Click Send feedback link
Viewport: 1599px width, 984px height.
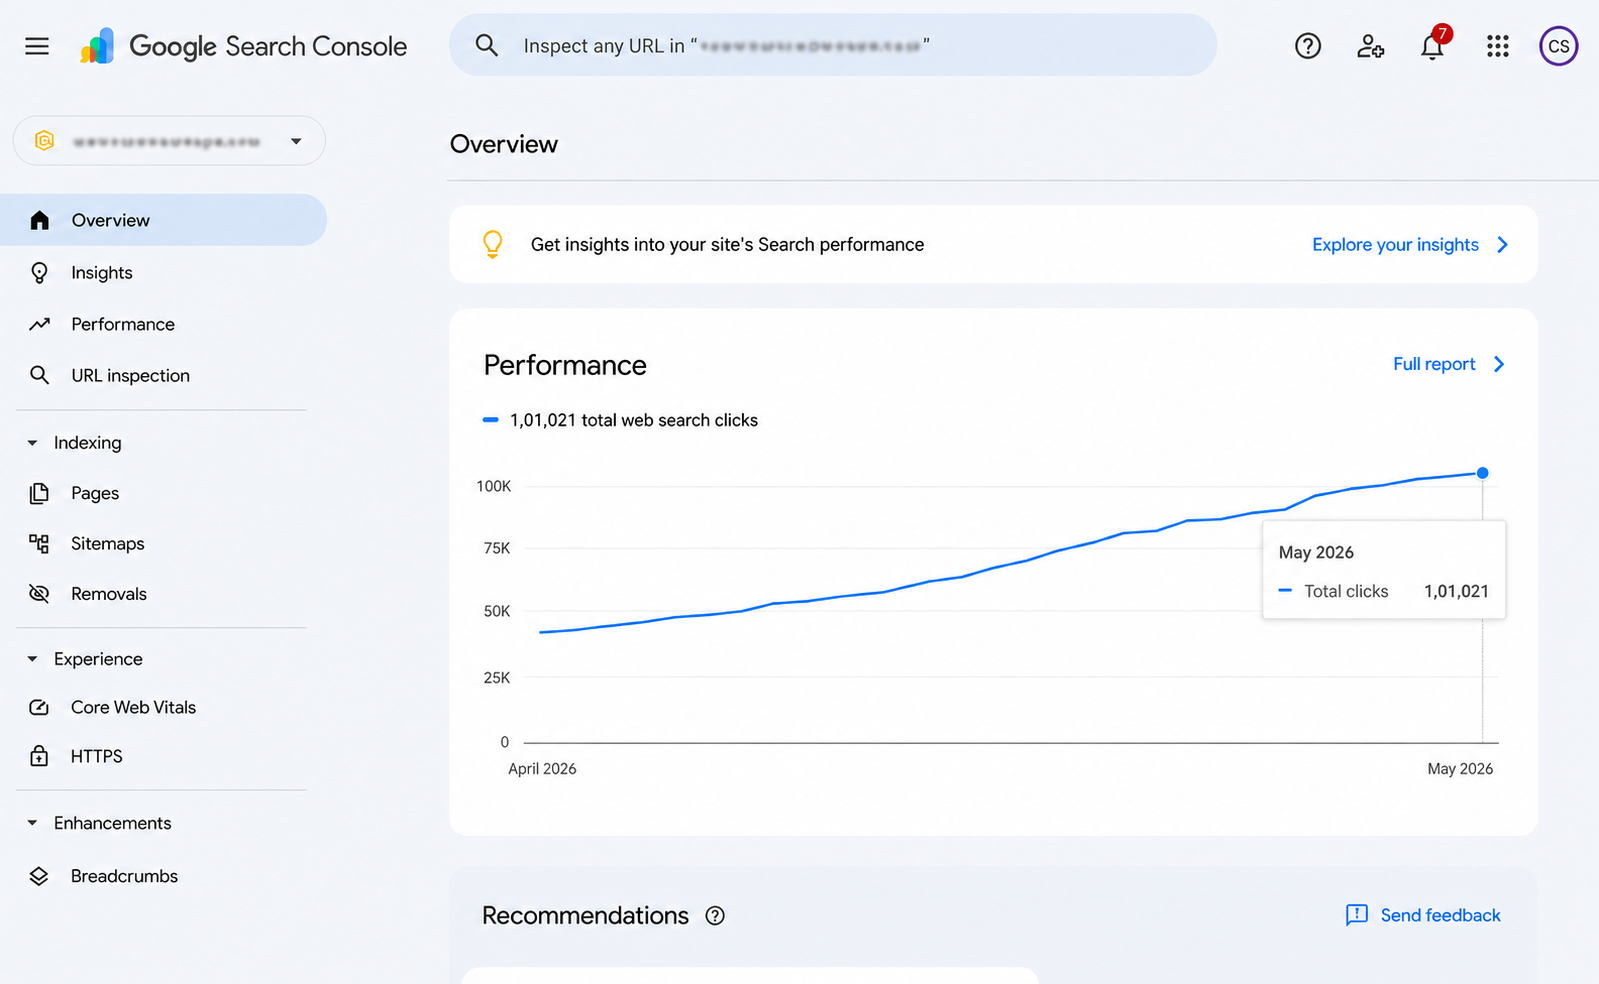point(1440,915)
